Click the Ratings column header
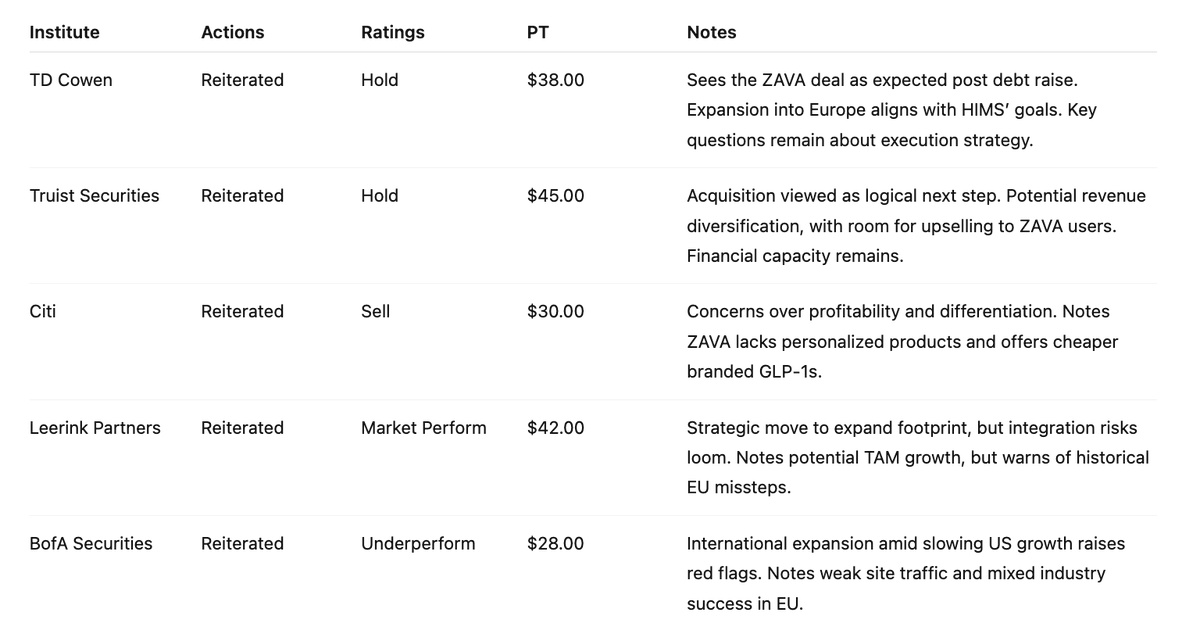This screenshot has height=641, width=1200. [393, 32]
